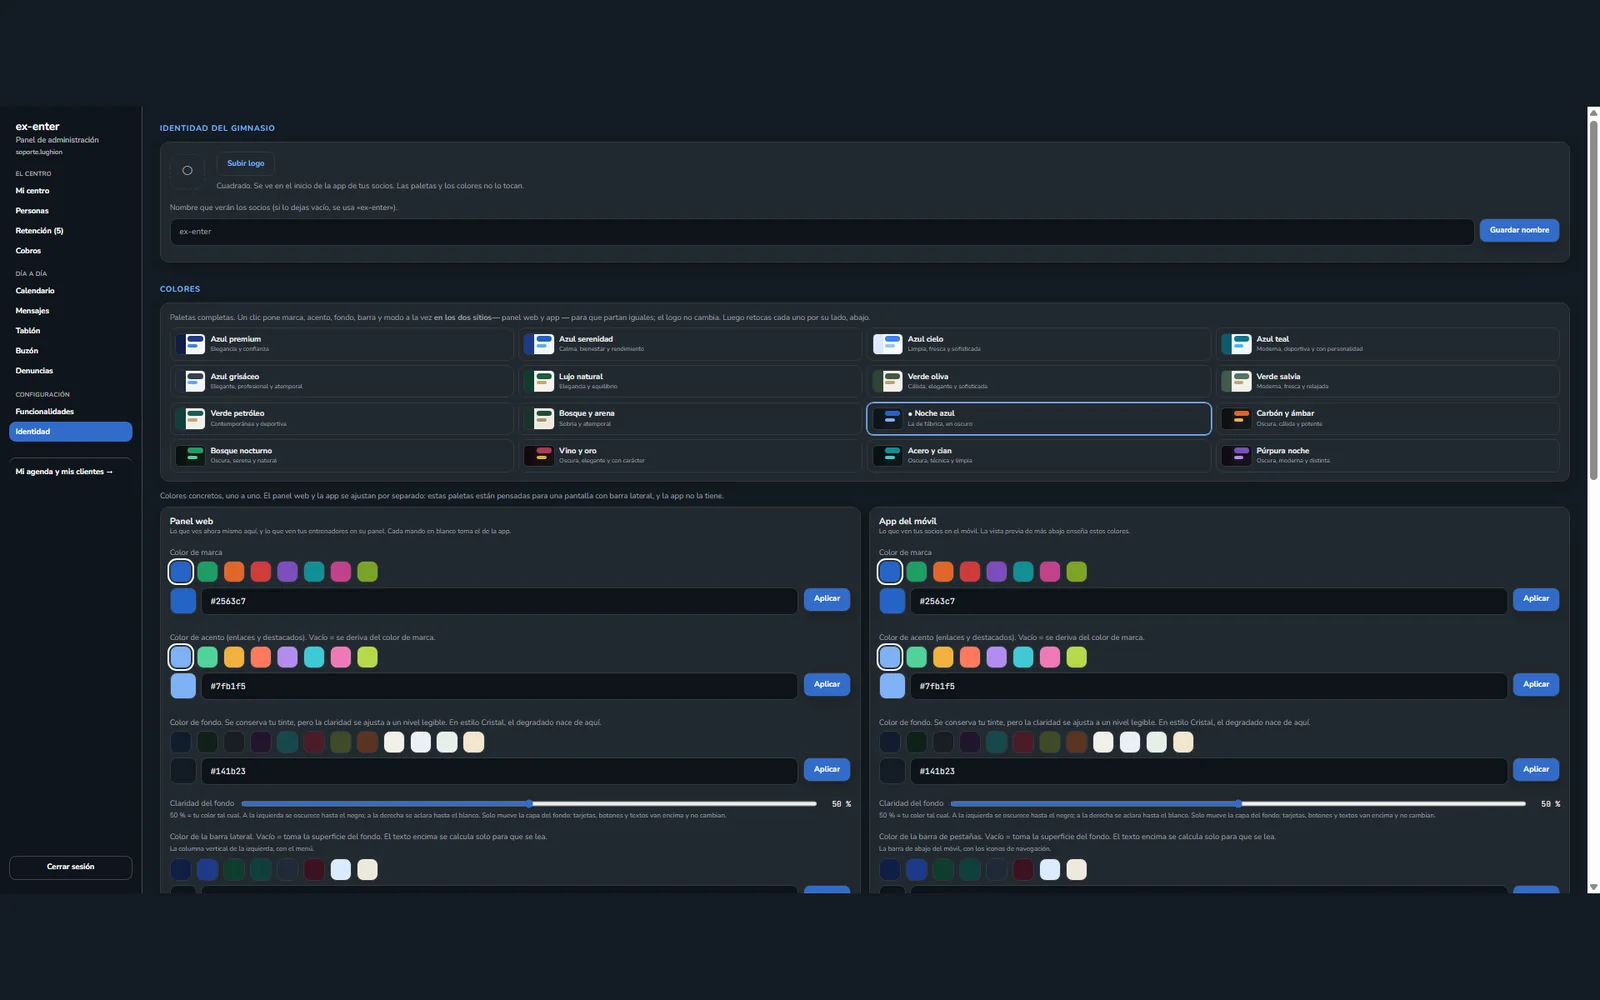Pick the Vino y oro palette
Viewport: 1600px width, 1000px height.
click(690, 456)
